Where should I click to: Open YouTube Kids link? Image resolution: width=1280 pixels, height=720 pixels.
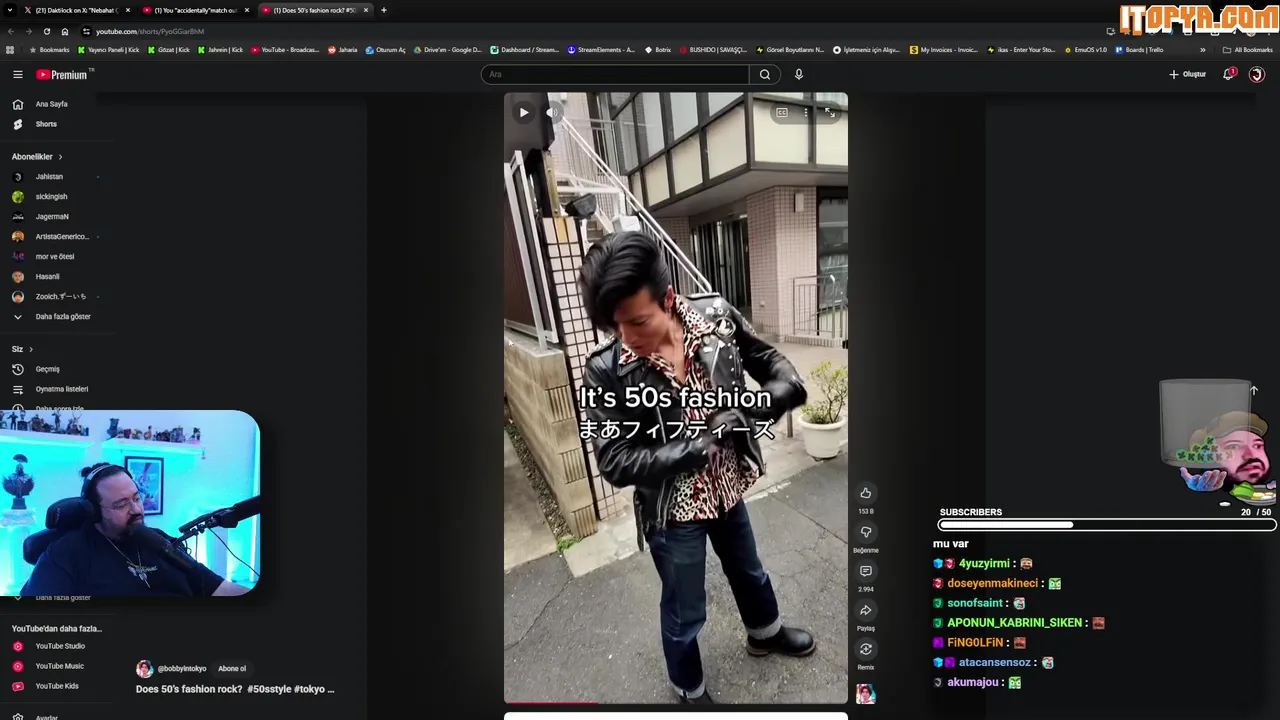pyautogui.click(x=58, y=686)
